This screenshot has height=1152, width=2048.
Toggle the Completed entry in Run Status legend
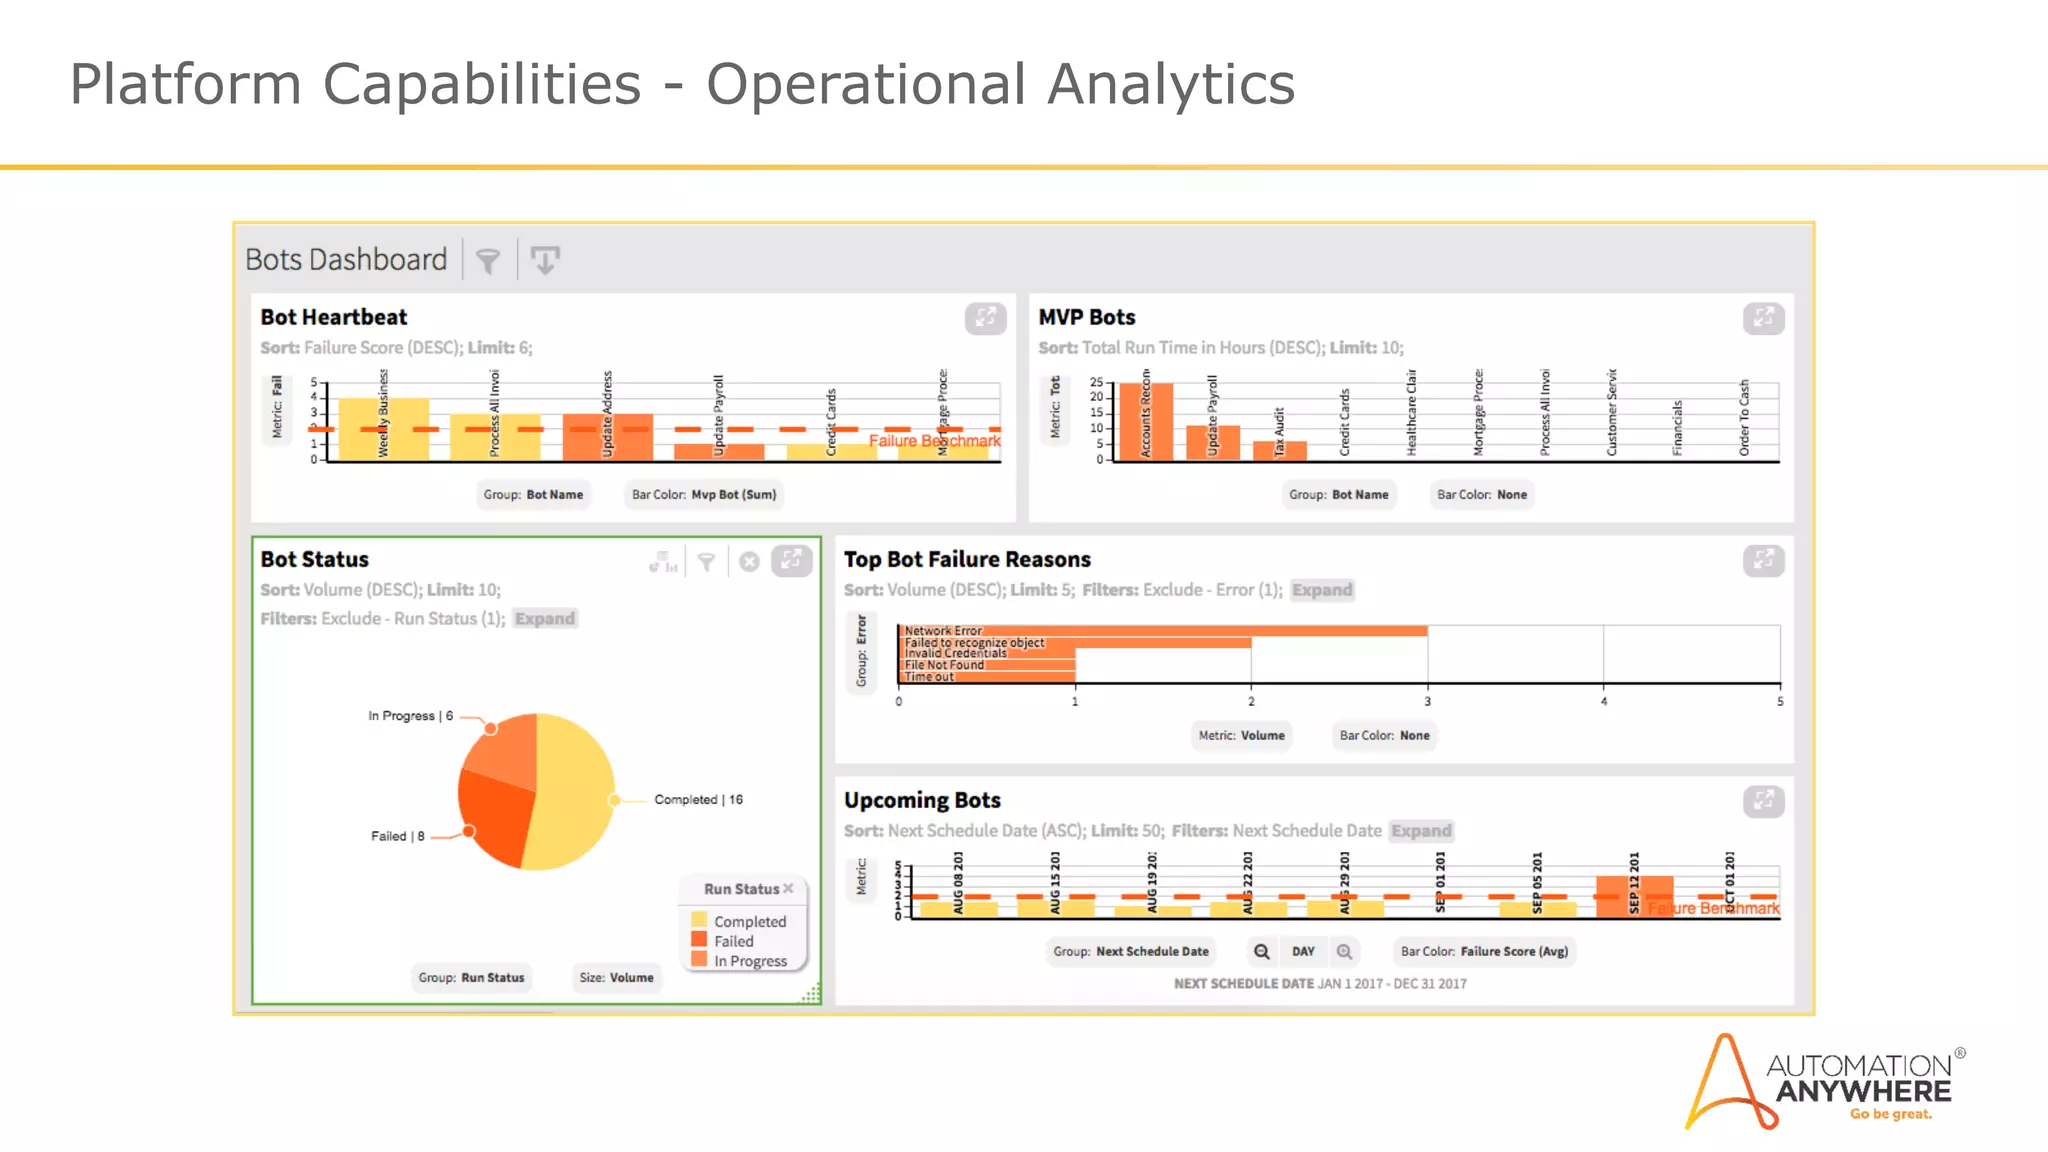(x=749, y=921)
